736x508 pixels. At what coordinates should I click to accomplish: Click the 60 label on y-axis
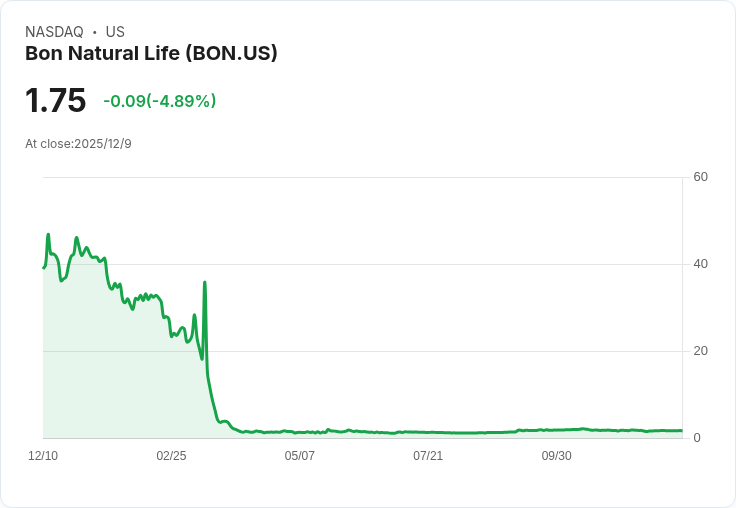point(700,177)
